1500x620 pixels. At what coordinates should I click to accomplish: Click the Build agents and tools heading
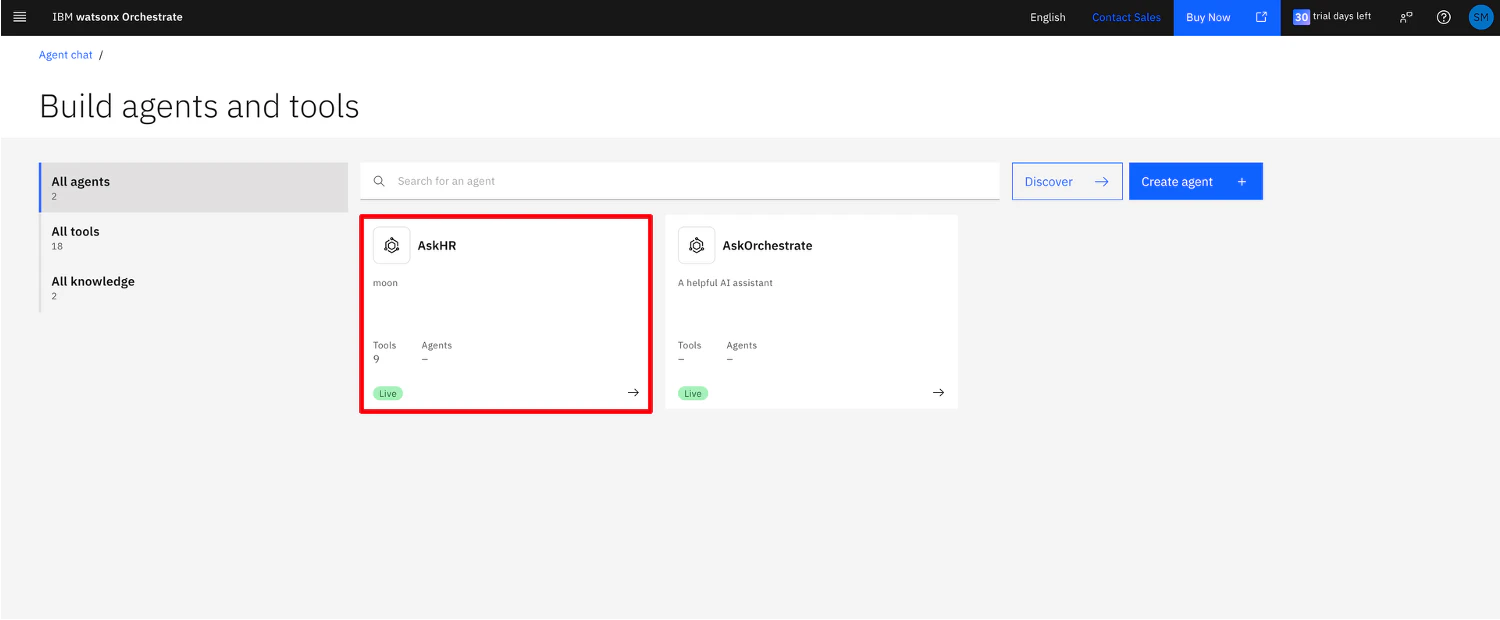coord(199,106)
